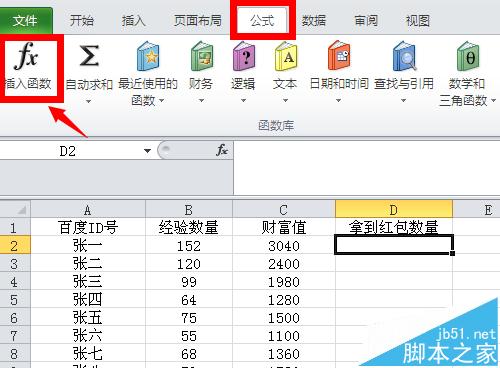500x368 pixels.
Task: Open Recently Used (最近使用的函数) book icon
Action: [x=148, y=56]
